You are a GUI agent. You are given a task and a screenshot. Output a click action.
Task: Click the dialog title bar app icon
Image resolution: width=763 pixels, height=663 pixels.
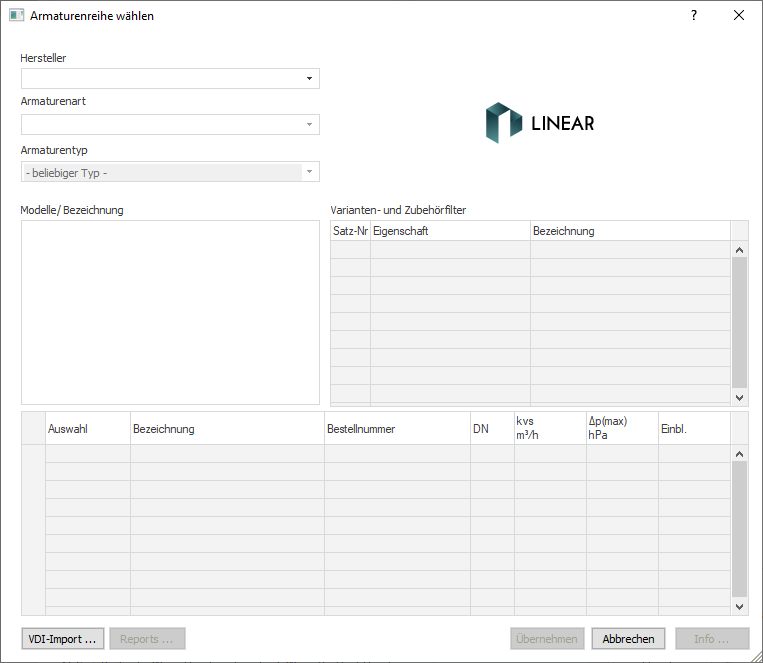[17, 15]
